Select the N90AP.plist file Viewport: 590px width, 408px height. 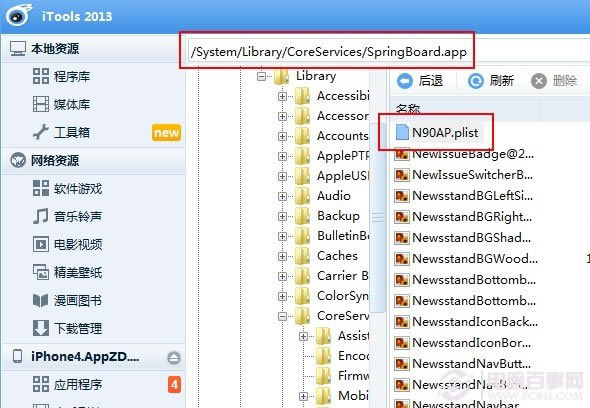437,132
